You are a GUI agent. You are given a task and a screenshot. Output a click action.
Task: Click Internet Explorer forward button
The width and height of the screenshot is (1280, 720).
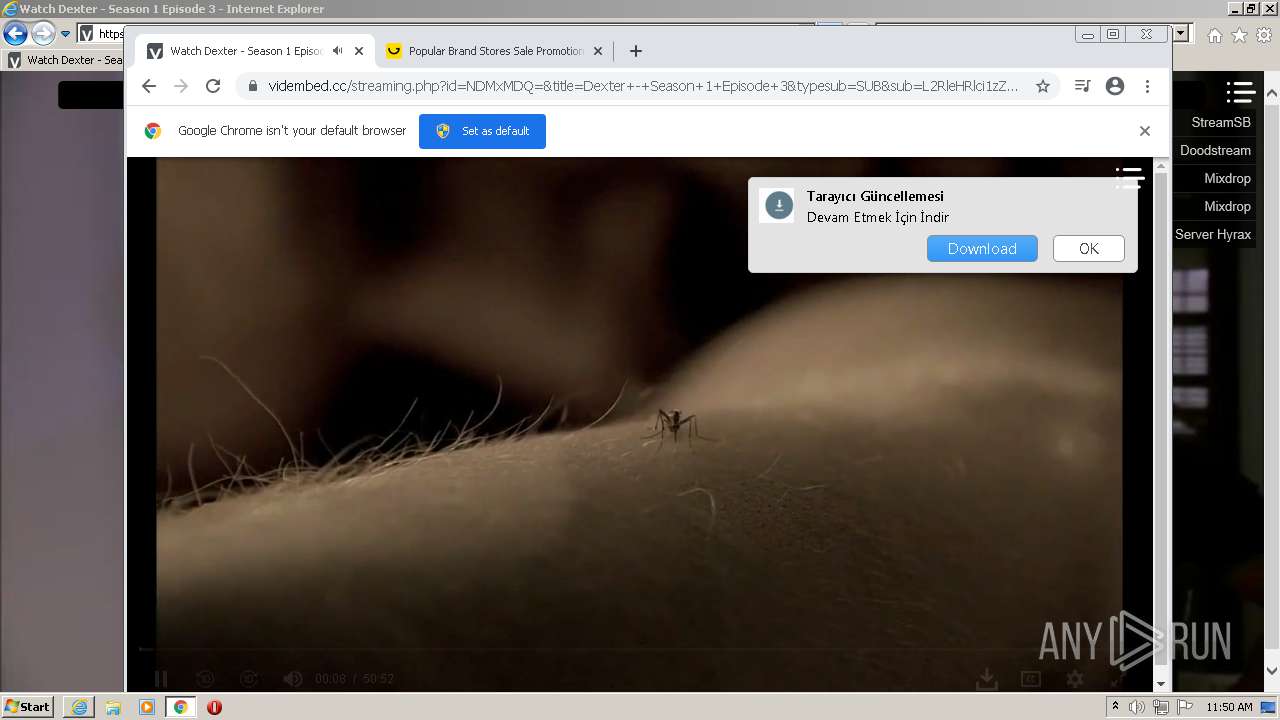click(x=42, y=34)
